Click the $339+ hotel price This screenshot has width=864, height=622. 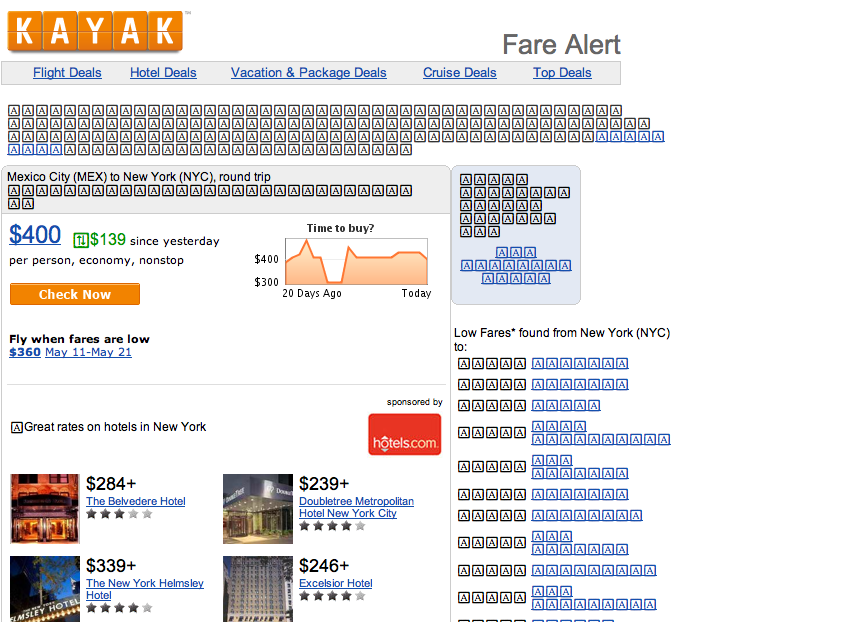111,566
